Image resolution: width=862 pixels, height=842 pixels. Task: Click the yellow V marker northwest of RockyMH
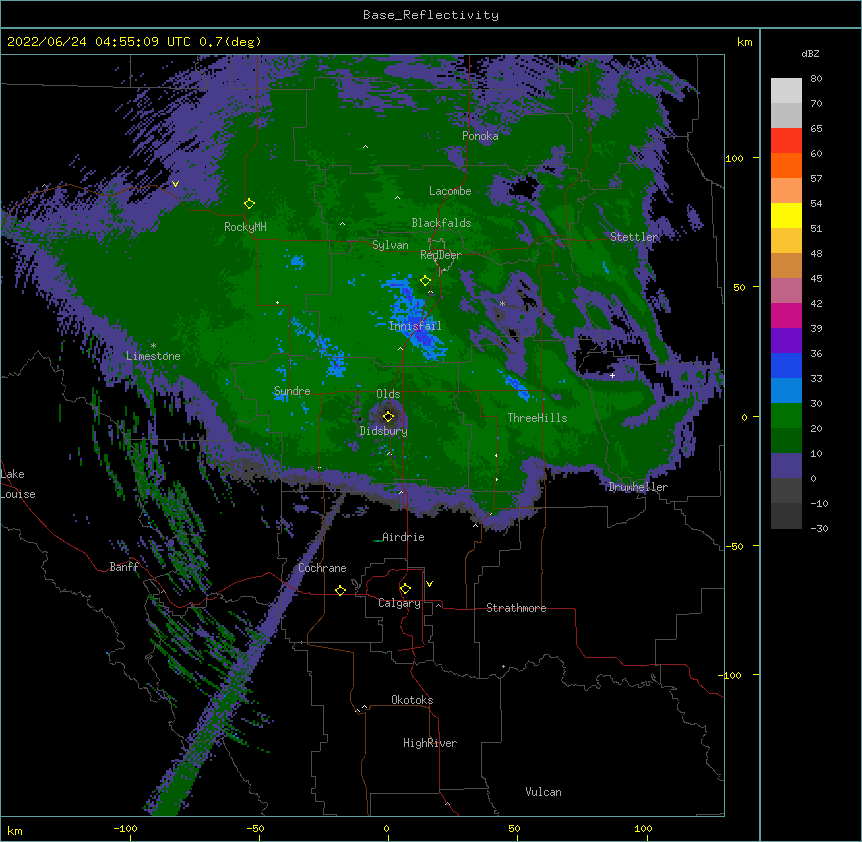pos(175,184)
